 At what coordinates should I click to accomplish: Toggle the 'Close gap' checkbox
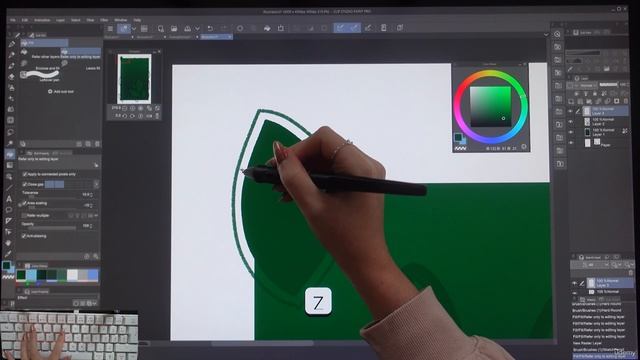[x=25, y=184]
